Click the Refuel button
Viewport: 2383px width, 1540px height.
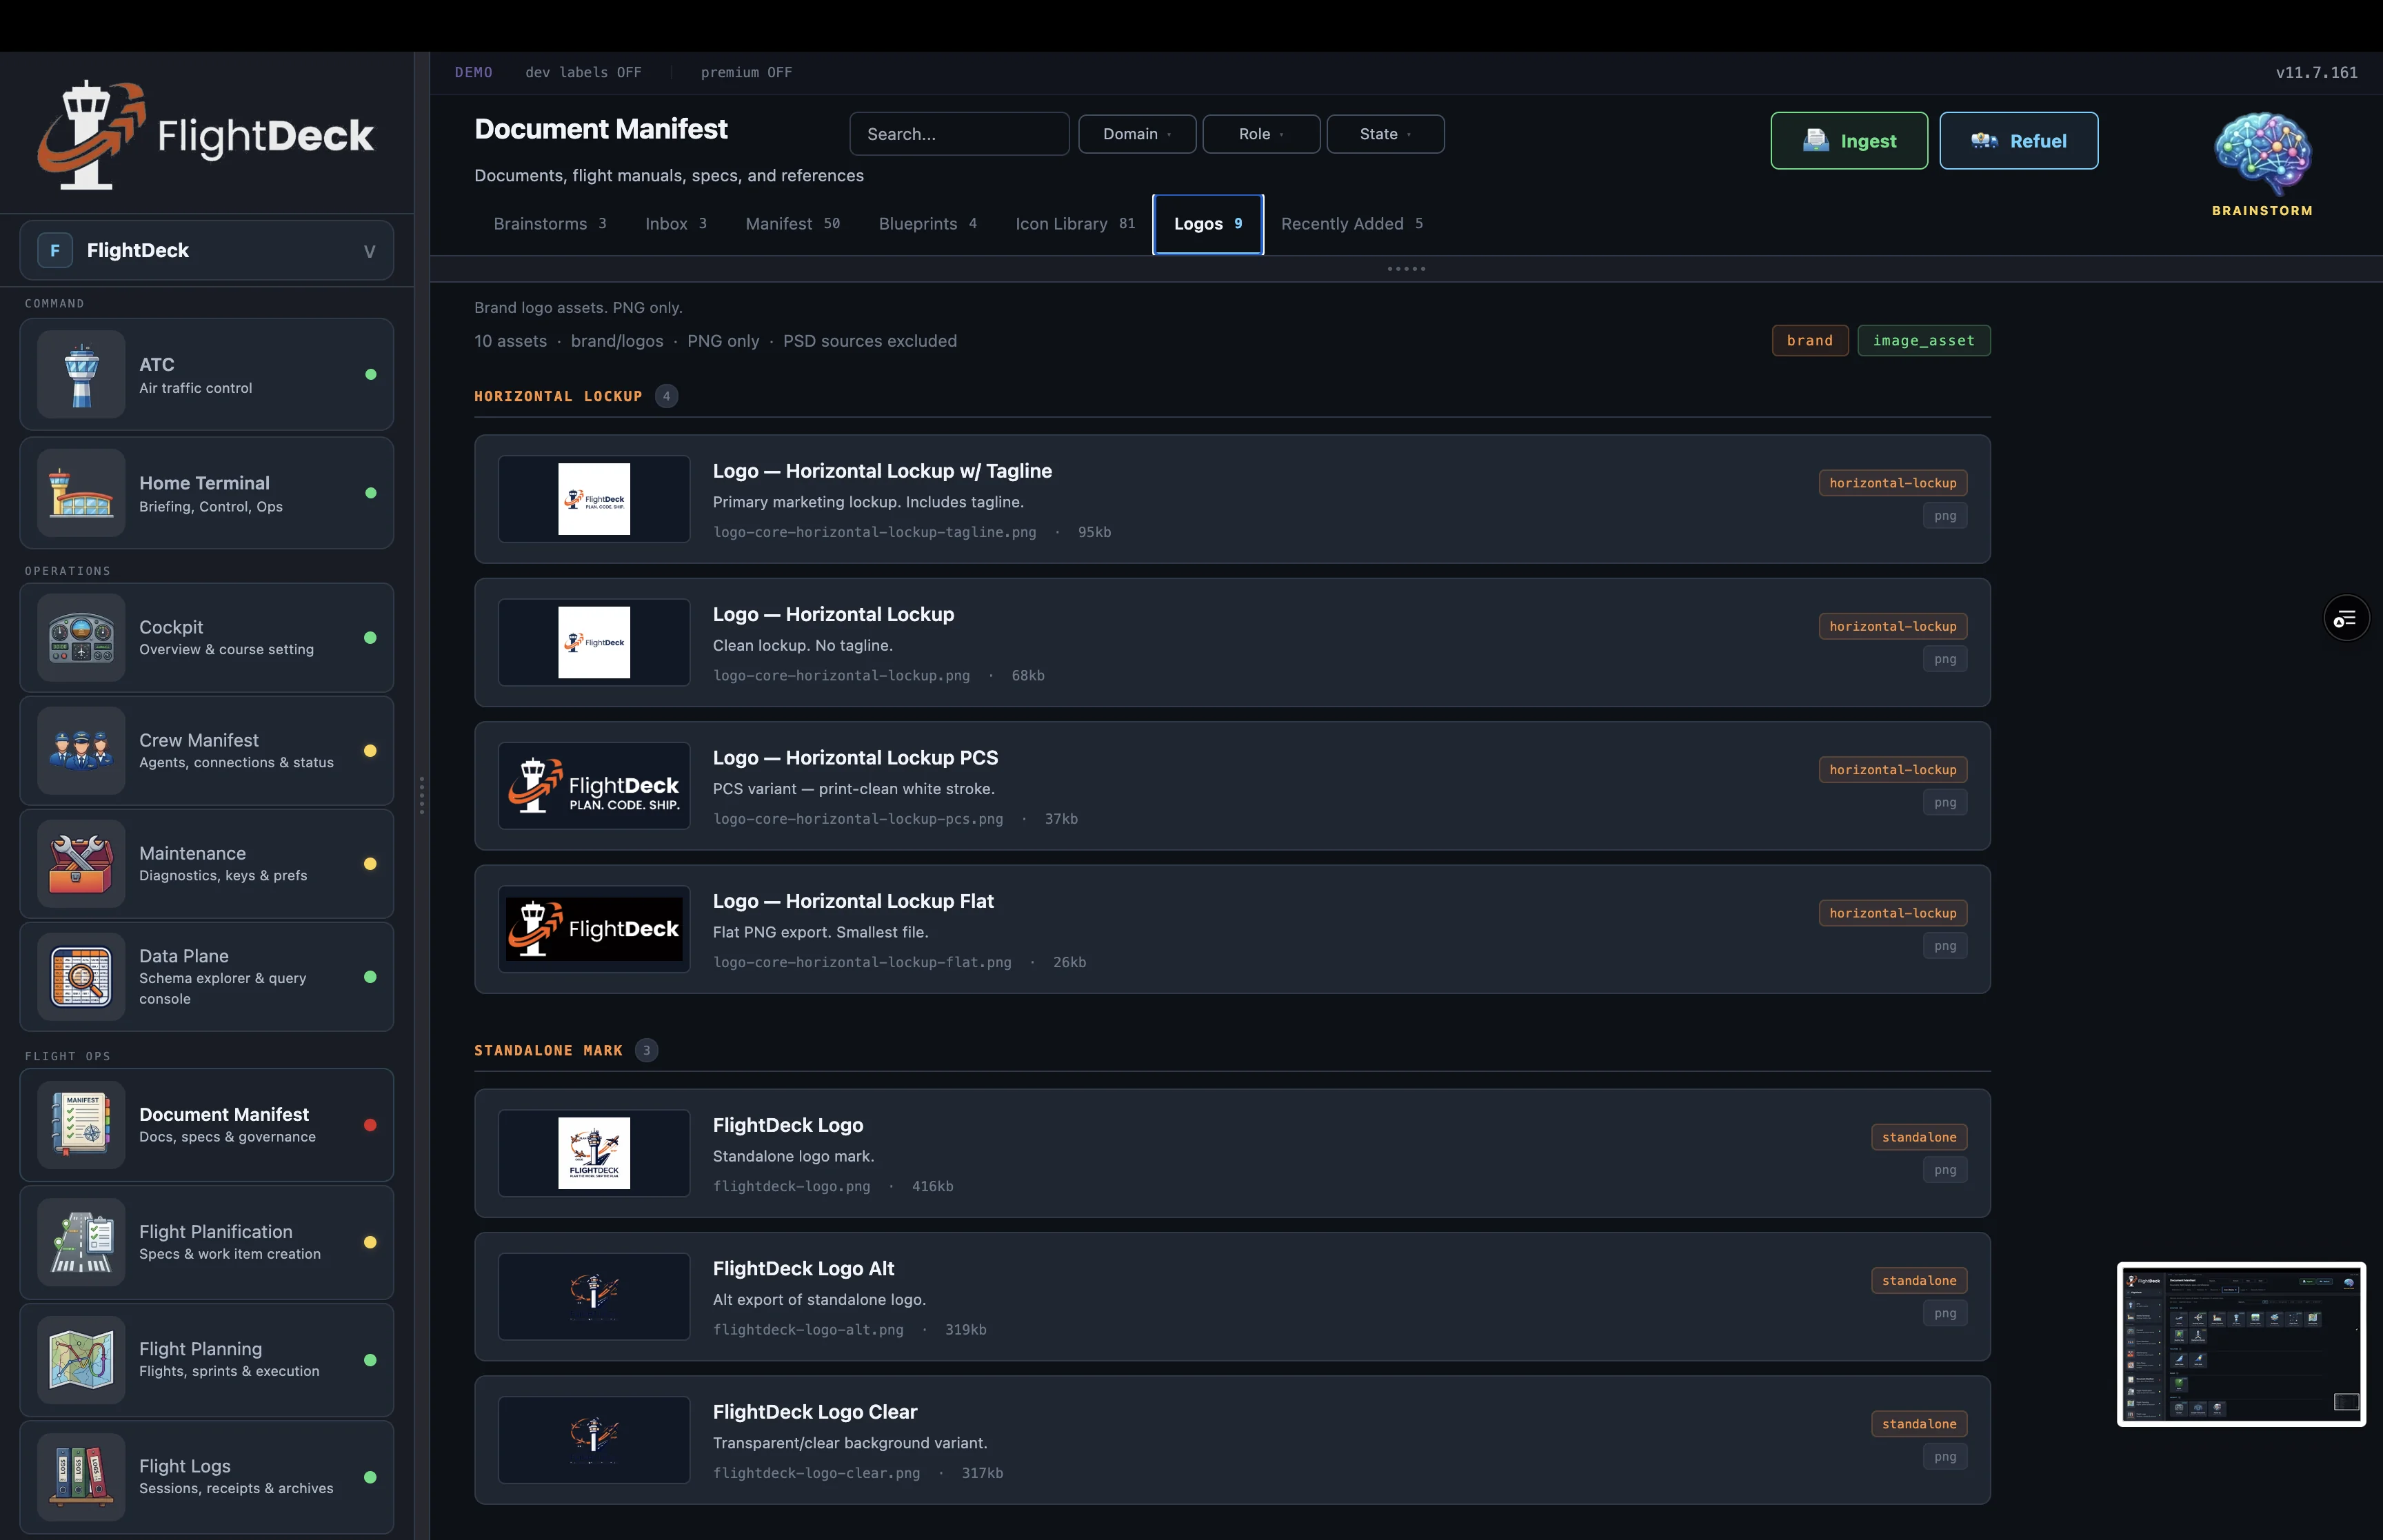2018,140
